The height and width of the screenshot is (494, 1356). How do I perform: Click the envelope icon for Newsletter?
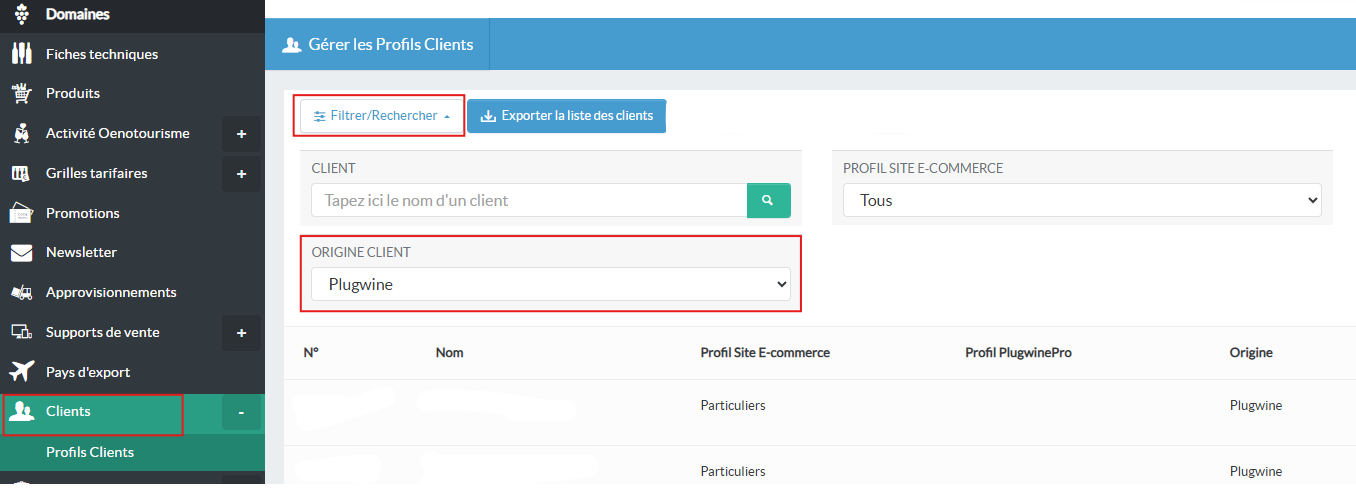coord(21,253)
